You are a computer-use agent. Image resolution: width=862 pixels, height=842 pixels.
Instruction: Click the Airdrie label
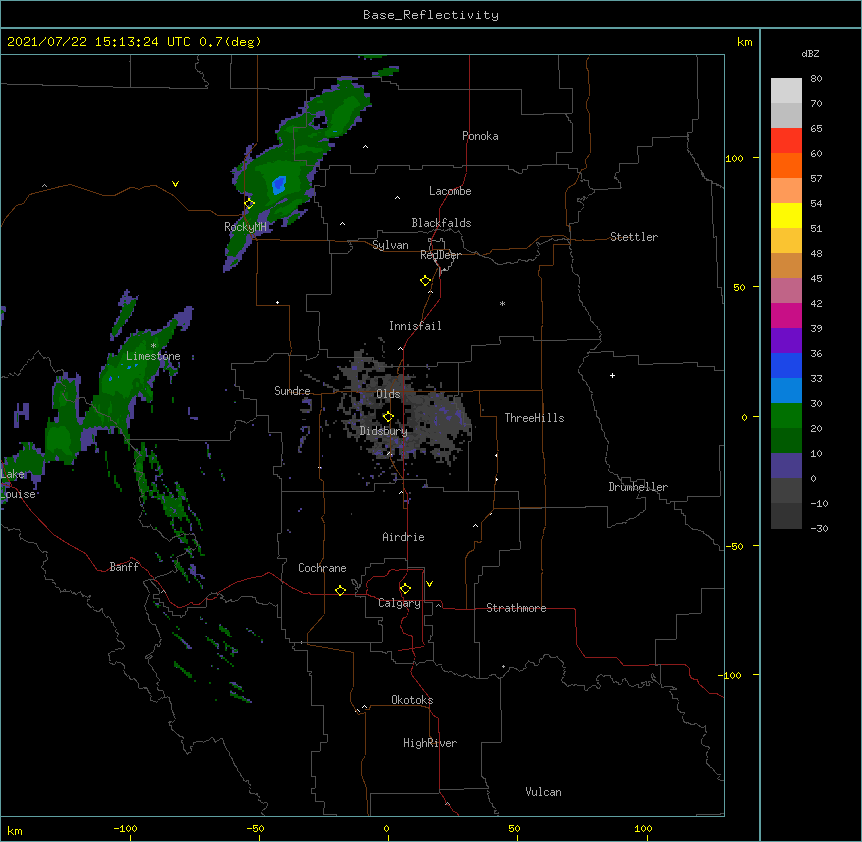[403, 537]
